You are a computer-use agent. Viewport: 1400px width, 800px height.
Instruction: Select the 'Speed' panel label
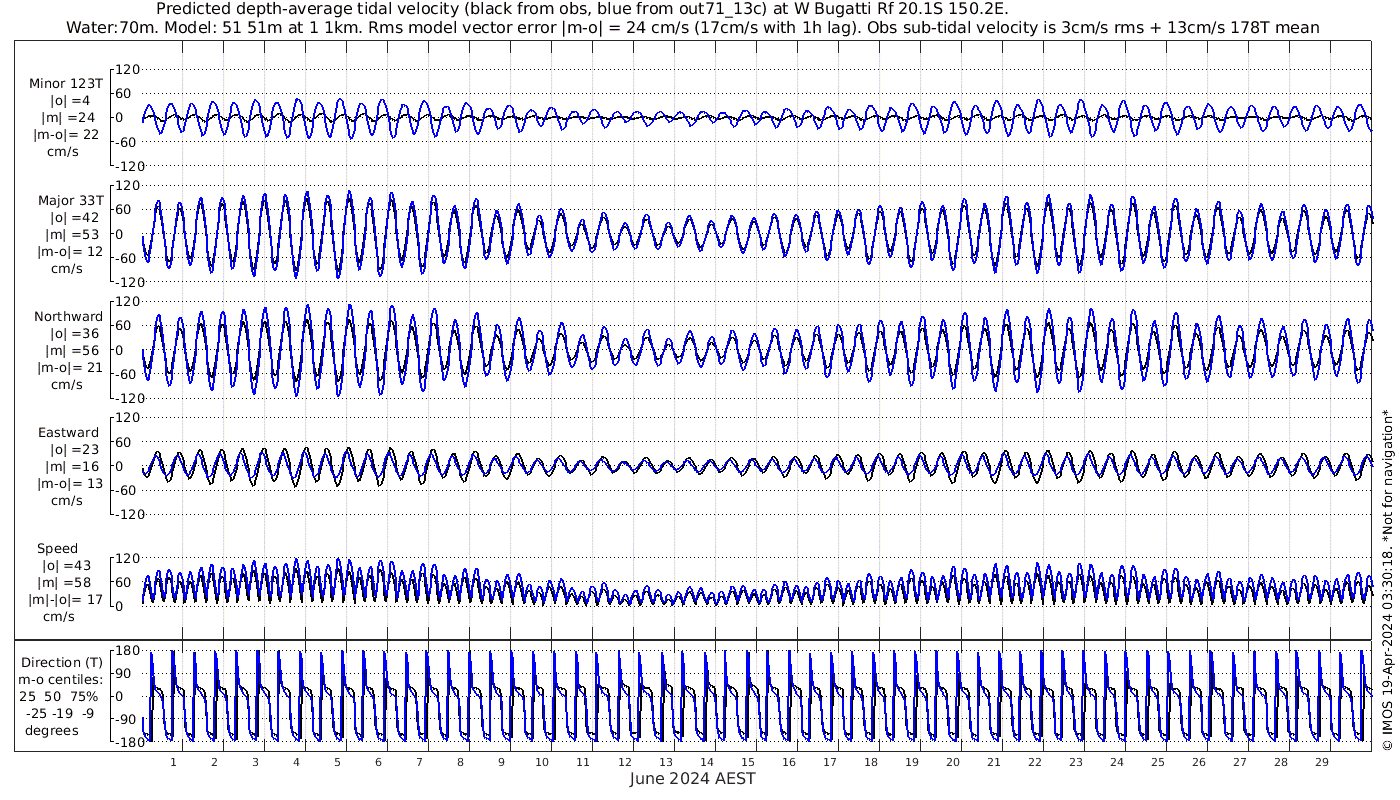coord(57,549)
